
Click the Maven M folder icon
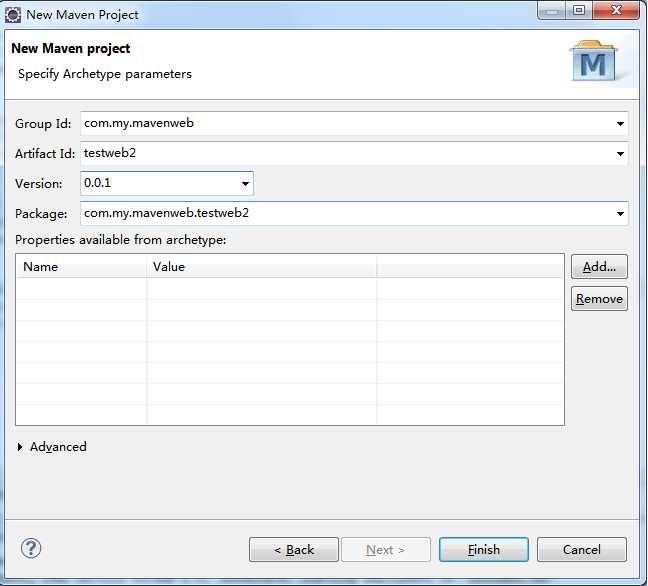coord(593,61)
